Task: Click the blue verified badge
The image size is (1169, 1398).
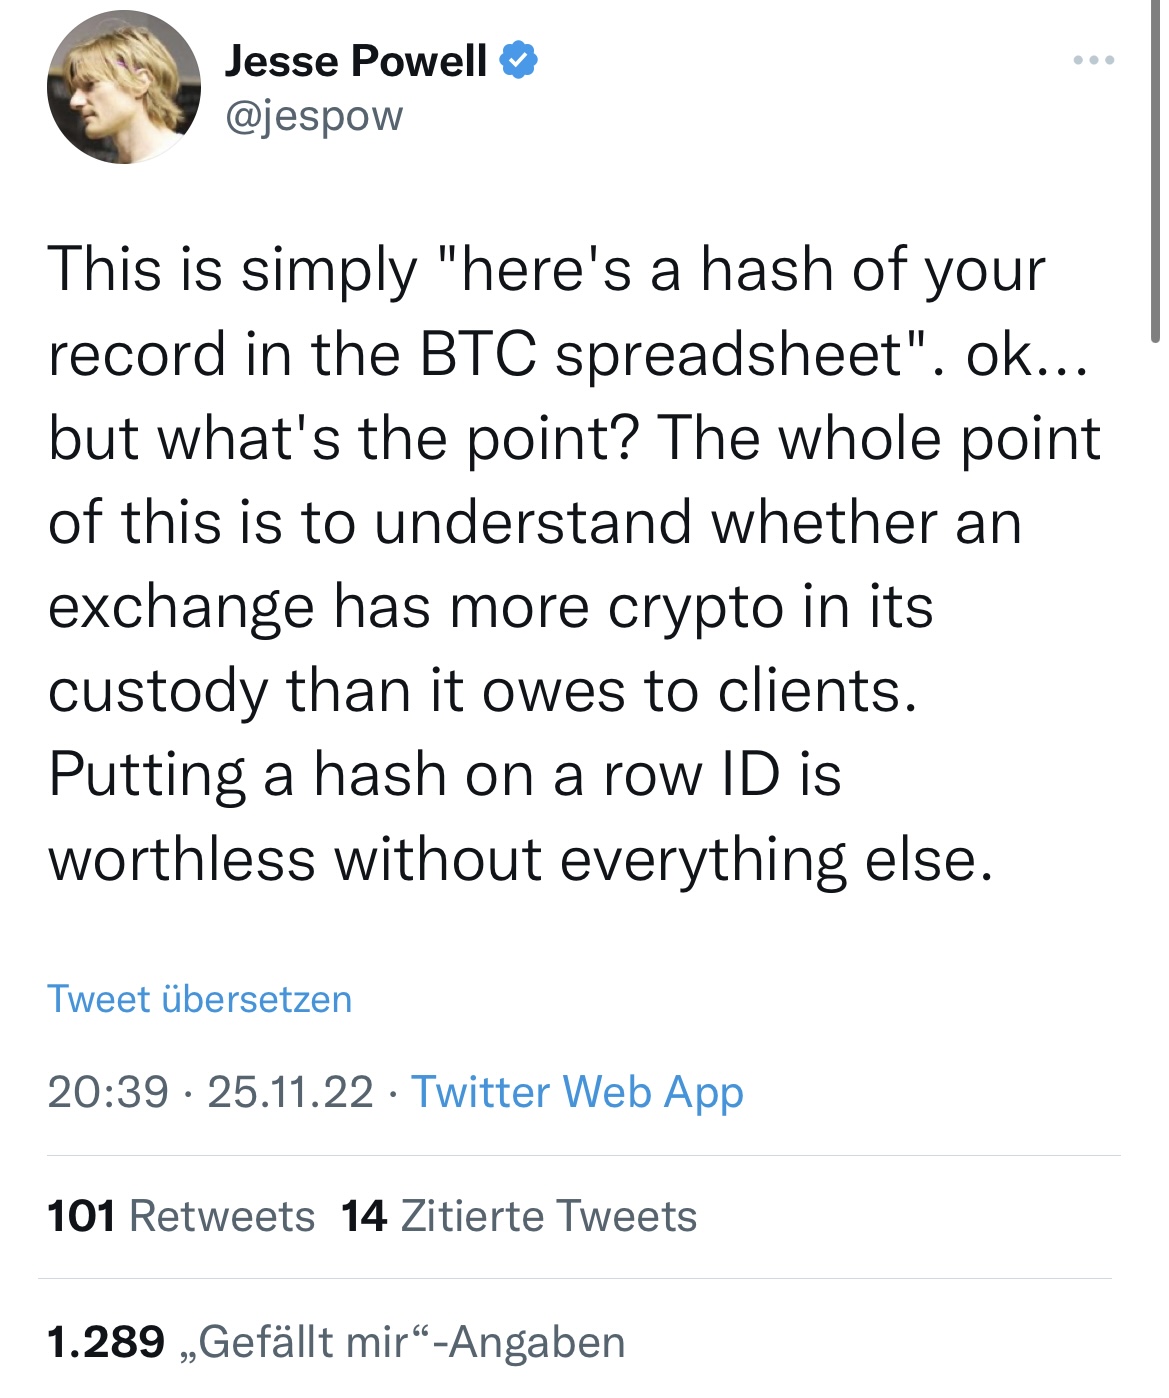Action: tap(518, 60)
